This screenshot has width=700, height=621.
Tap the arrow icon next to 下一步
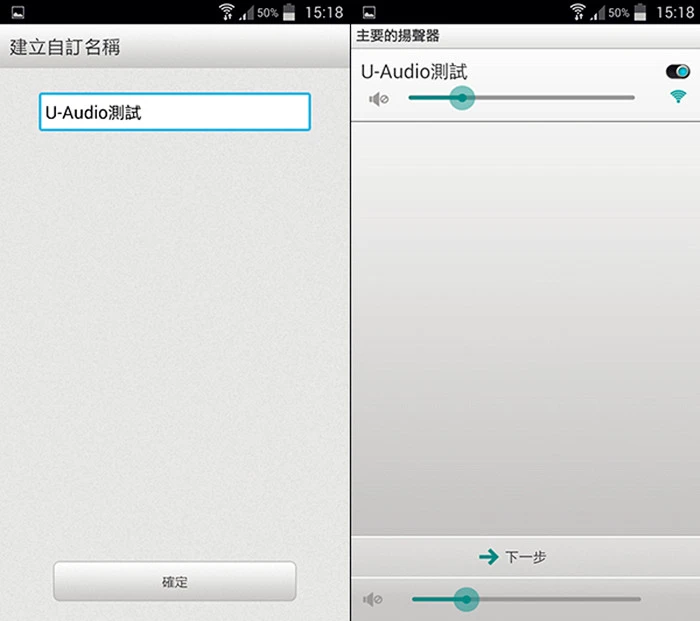[x=489, y=557]
